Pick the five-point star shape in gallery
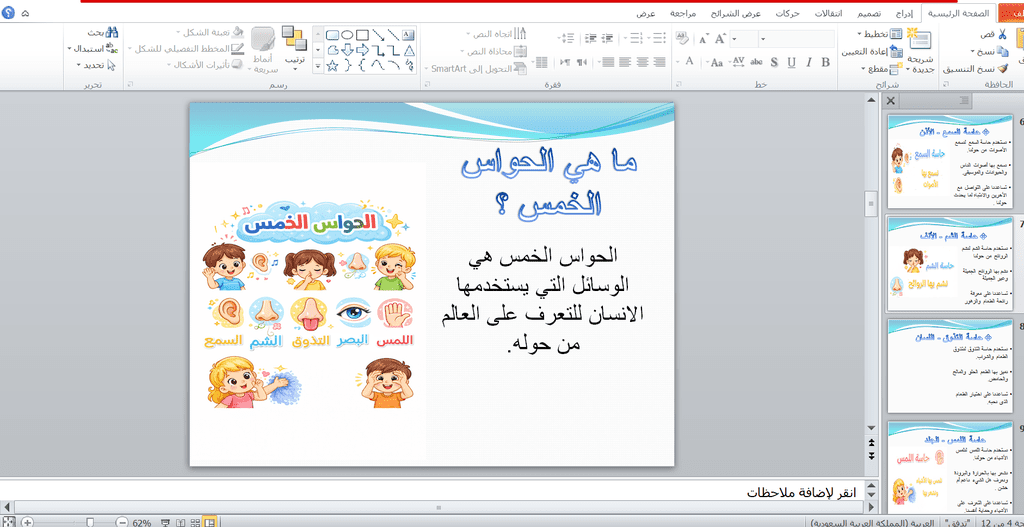Image resolution: width=1024 pixels, height=527 pixels. point(332,65)
